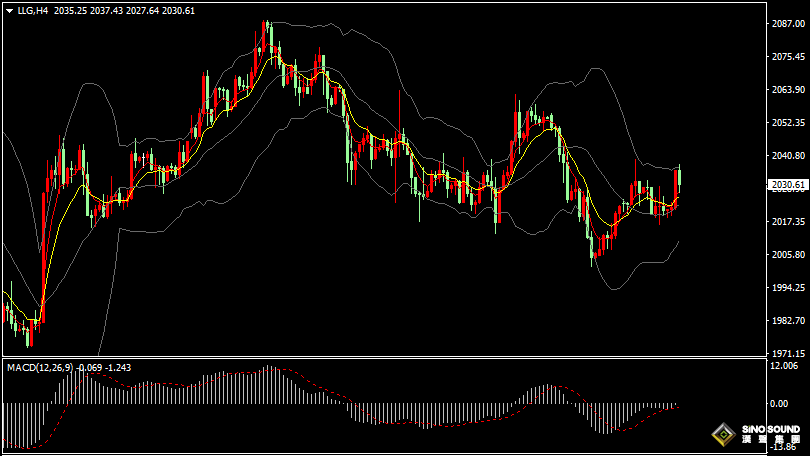Click the Sino Sound diamond logo
The height and width of the screenshot is (456, 810).
click(x=720, y=435)
